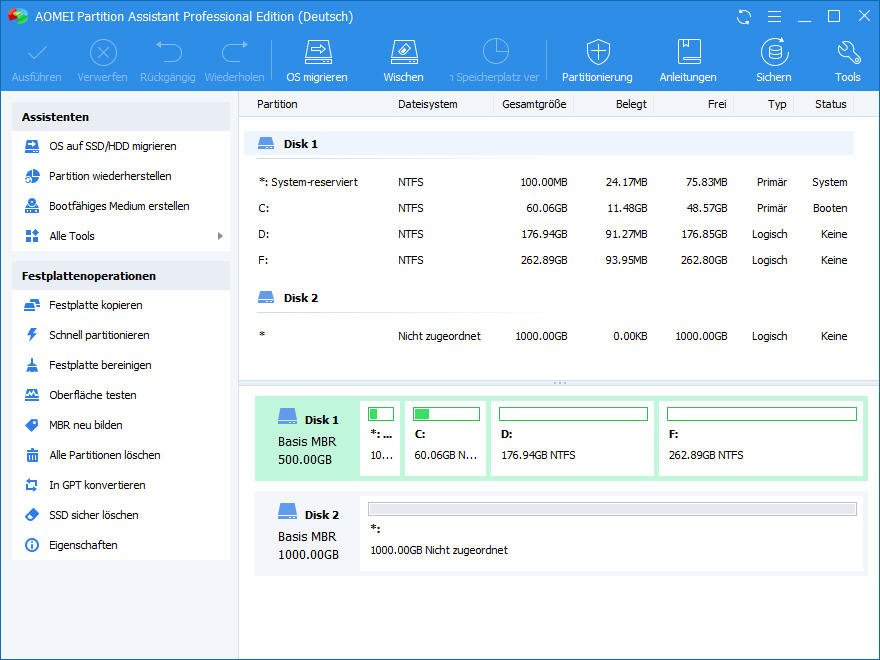Expand the Alle Tools submenu arrow
The image size is (880, 660).
point(220,236)
